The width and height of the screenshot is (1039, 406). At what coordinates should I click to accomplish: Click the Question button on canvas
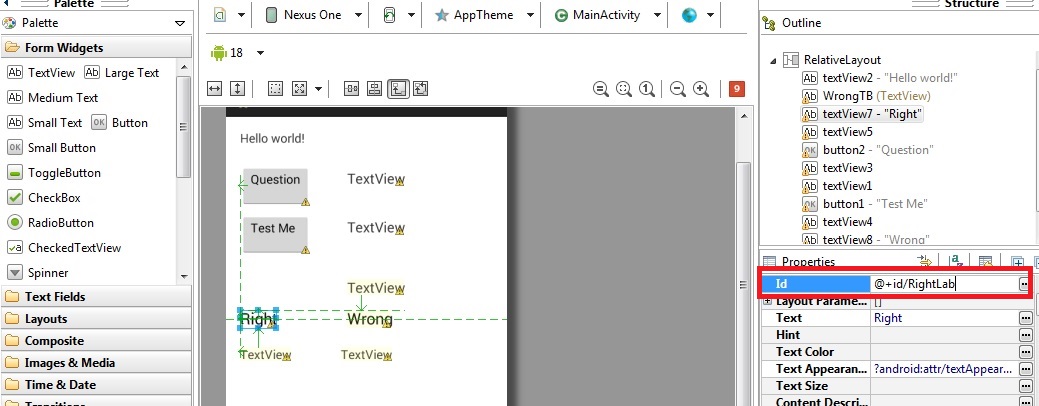[275, 185]
